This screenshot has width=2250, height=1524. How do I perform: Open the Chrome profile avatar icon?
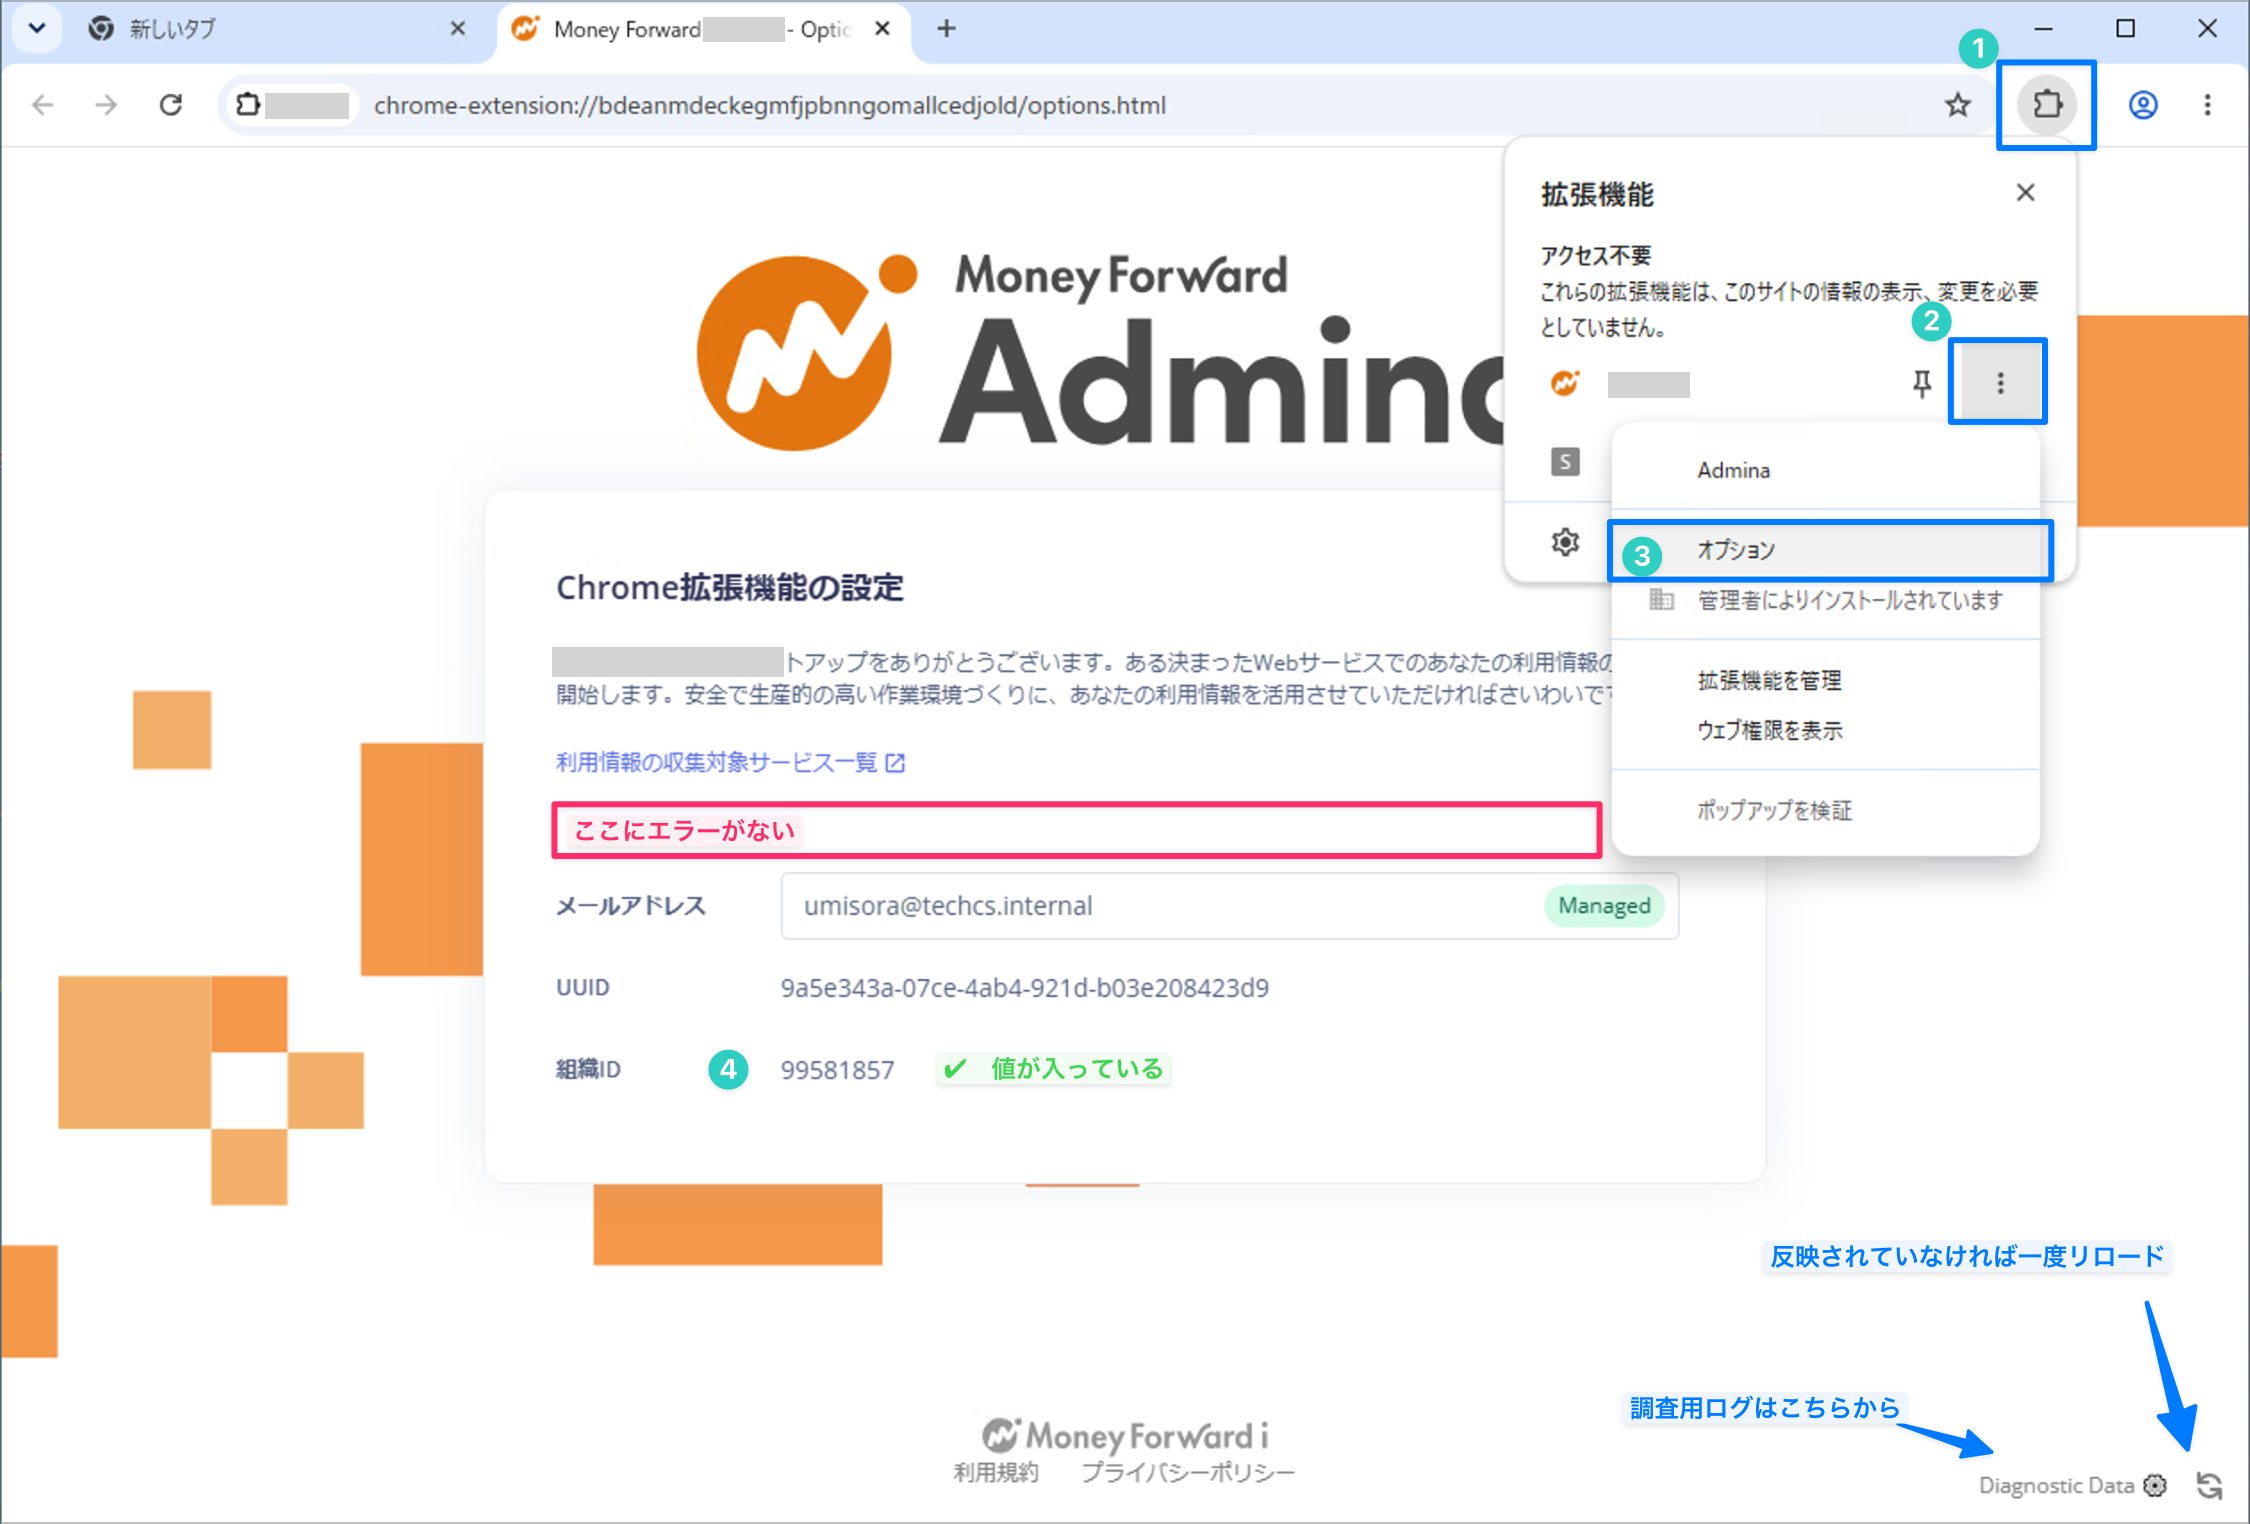pyautogui.click(x=2142, y=105)
